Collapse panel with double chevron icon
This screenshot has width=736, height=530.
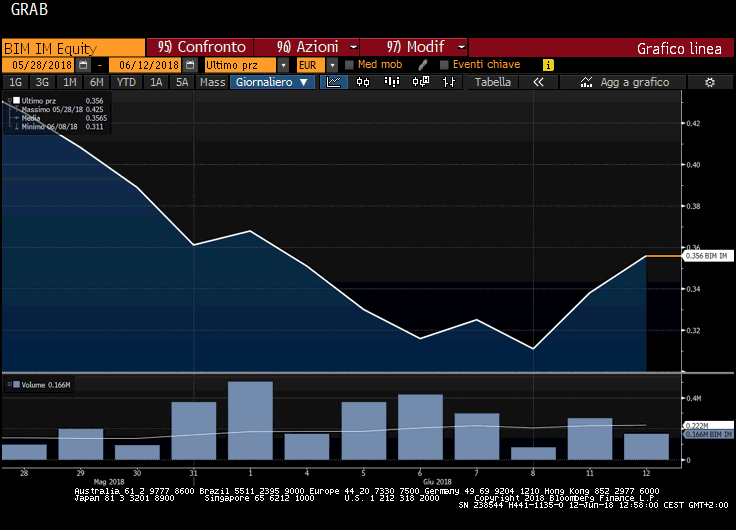tap(538, 82)
